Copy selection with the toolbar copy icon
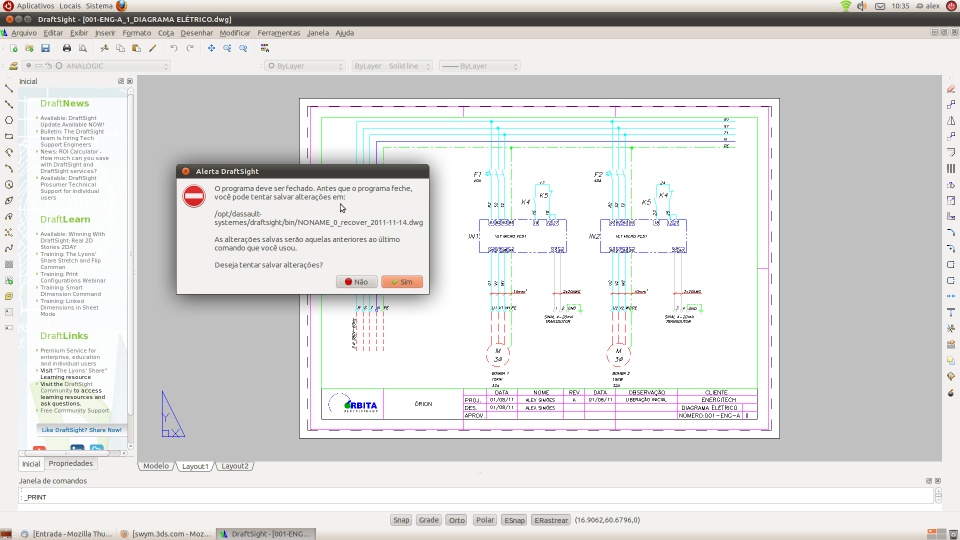Screen dimensions: 960x540 coord(120,48)
